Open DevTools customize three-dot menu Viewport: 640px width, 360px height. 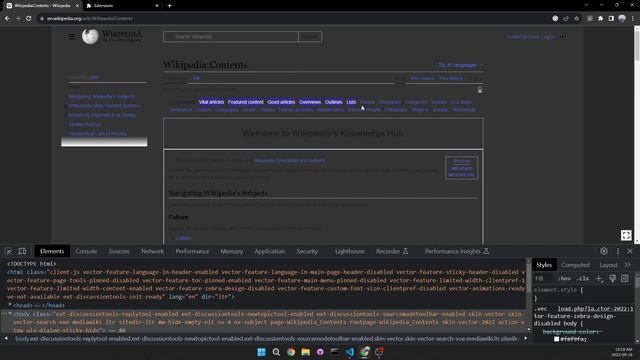tap(618, 251)
